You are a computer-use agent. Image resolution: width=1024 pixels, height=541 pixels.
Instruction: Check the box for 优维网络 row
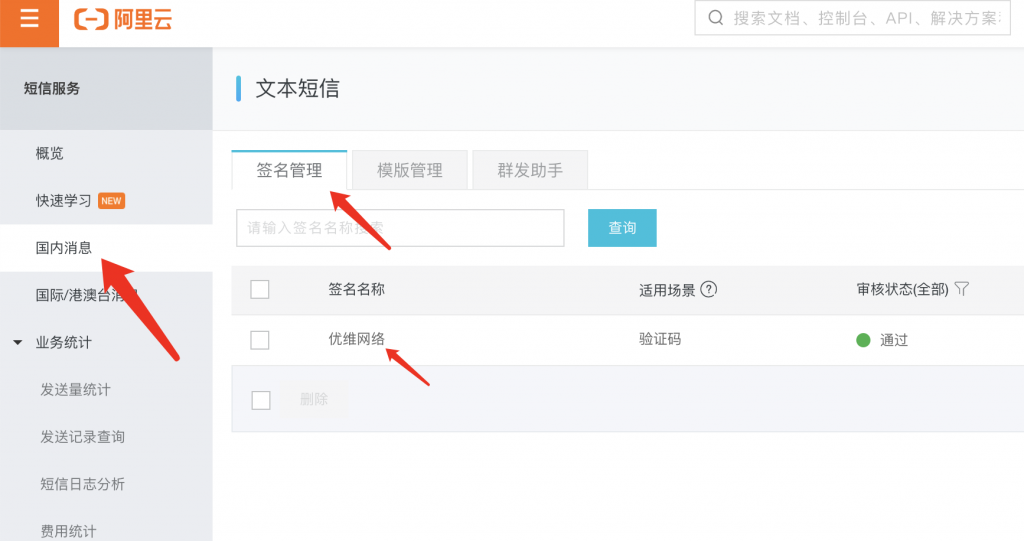[260, 340]
